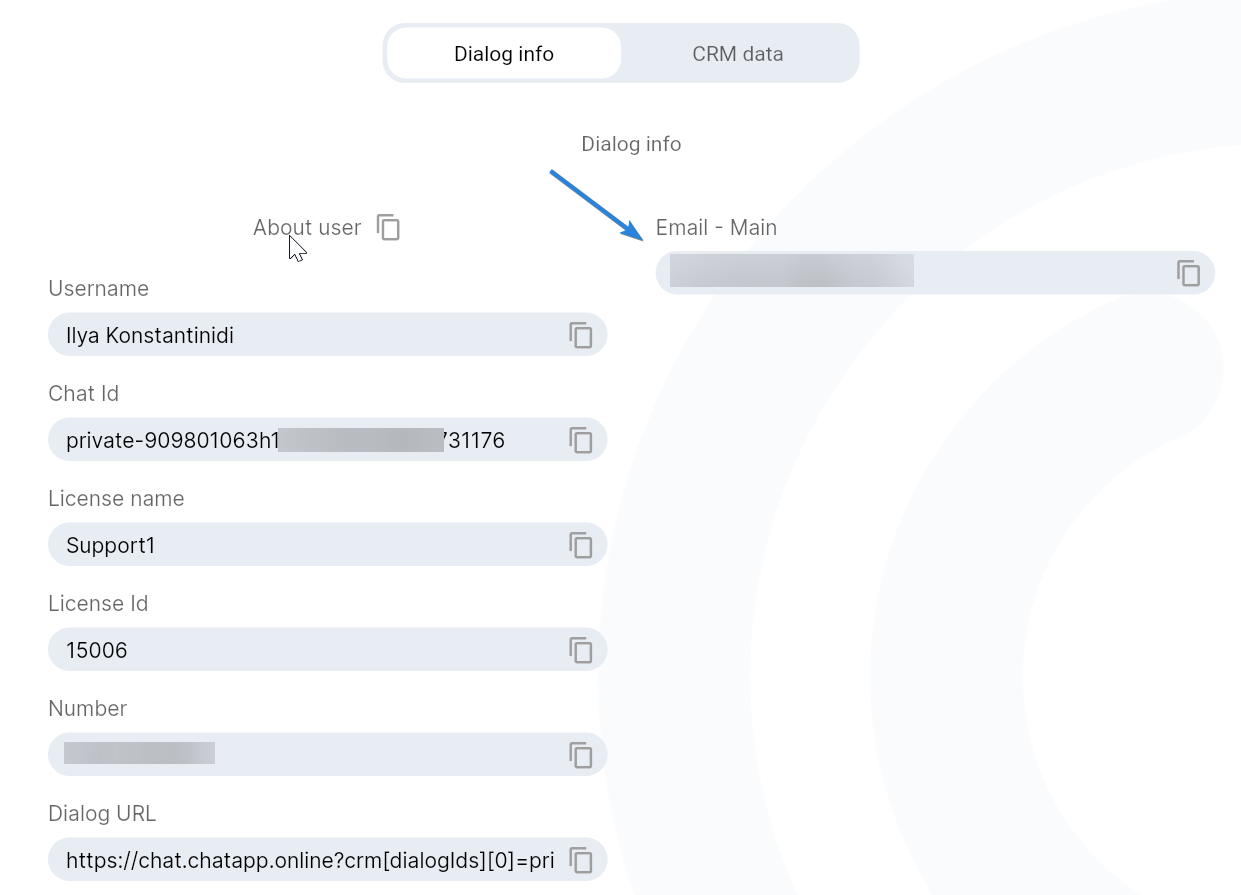Click the Username field with Ilya Konstantinidi
This screenshot has width=1241, height=895.
point(300,335)
